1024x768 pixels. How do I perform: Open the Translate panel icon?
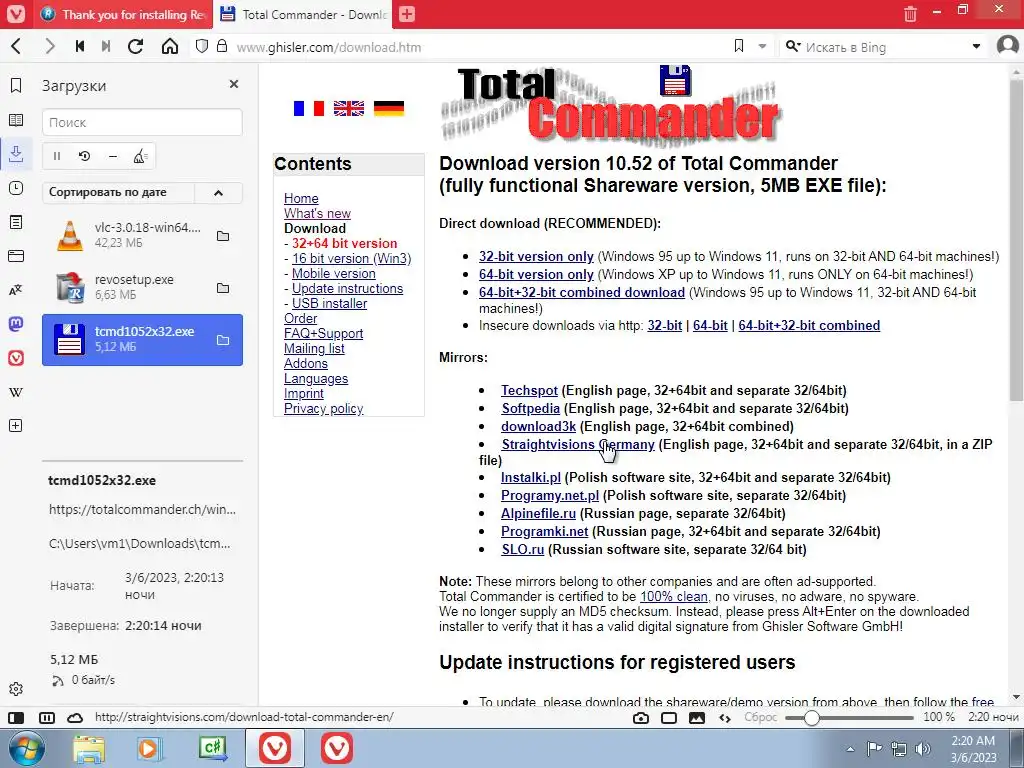pyautogui.click(x=16, y=290)
